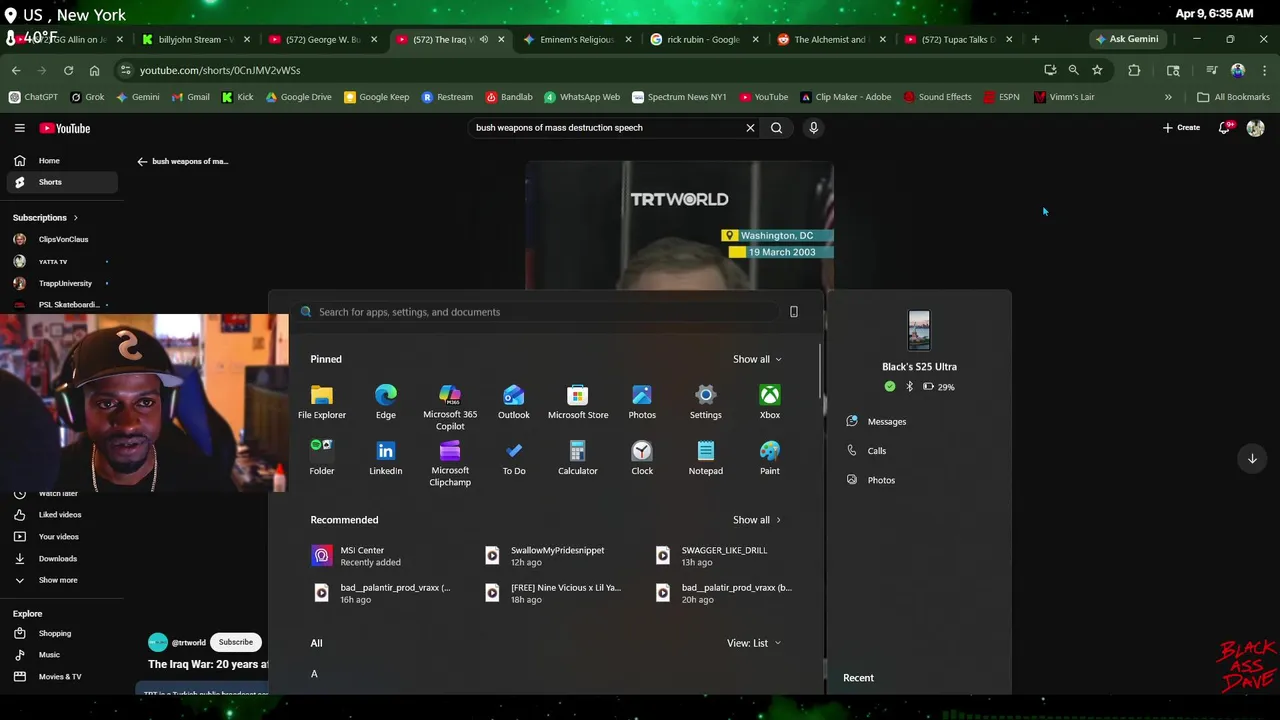The image size is (1280, 720).
Task: Go to next Short with down arrow
Action: [1252, 458]
